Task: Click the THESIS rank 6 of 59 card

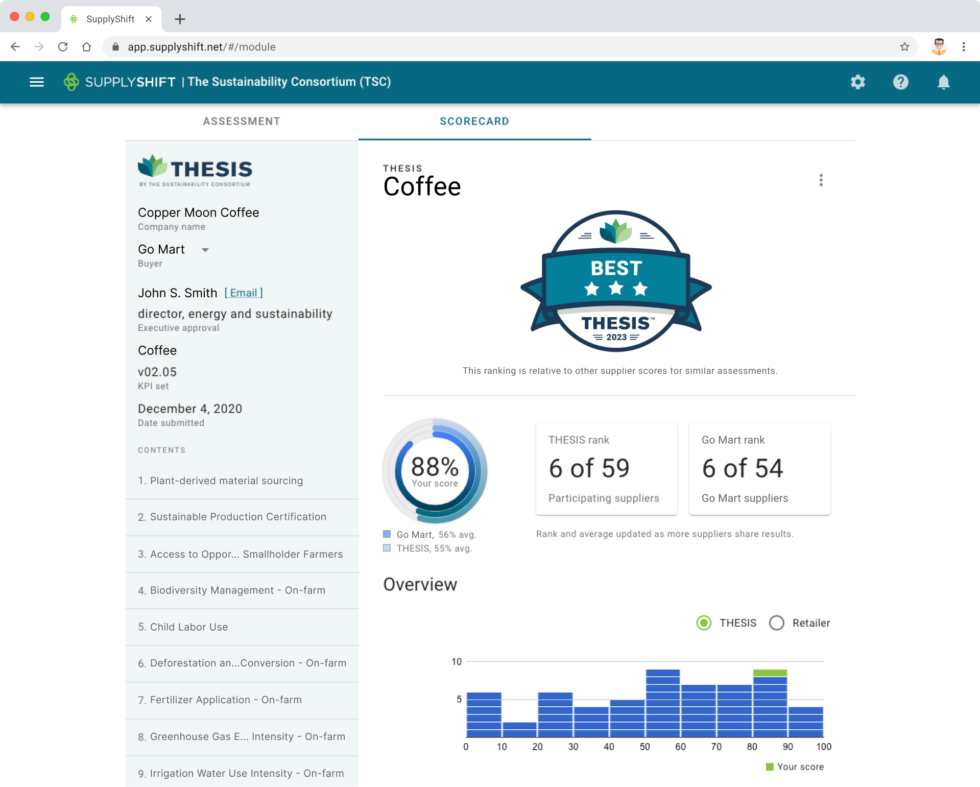Action: [606, 469]
